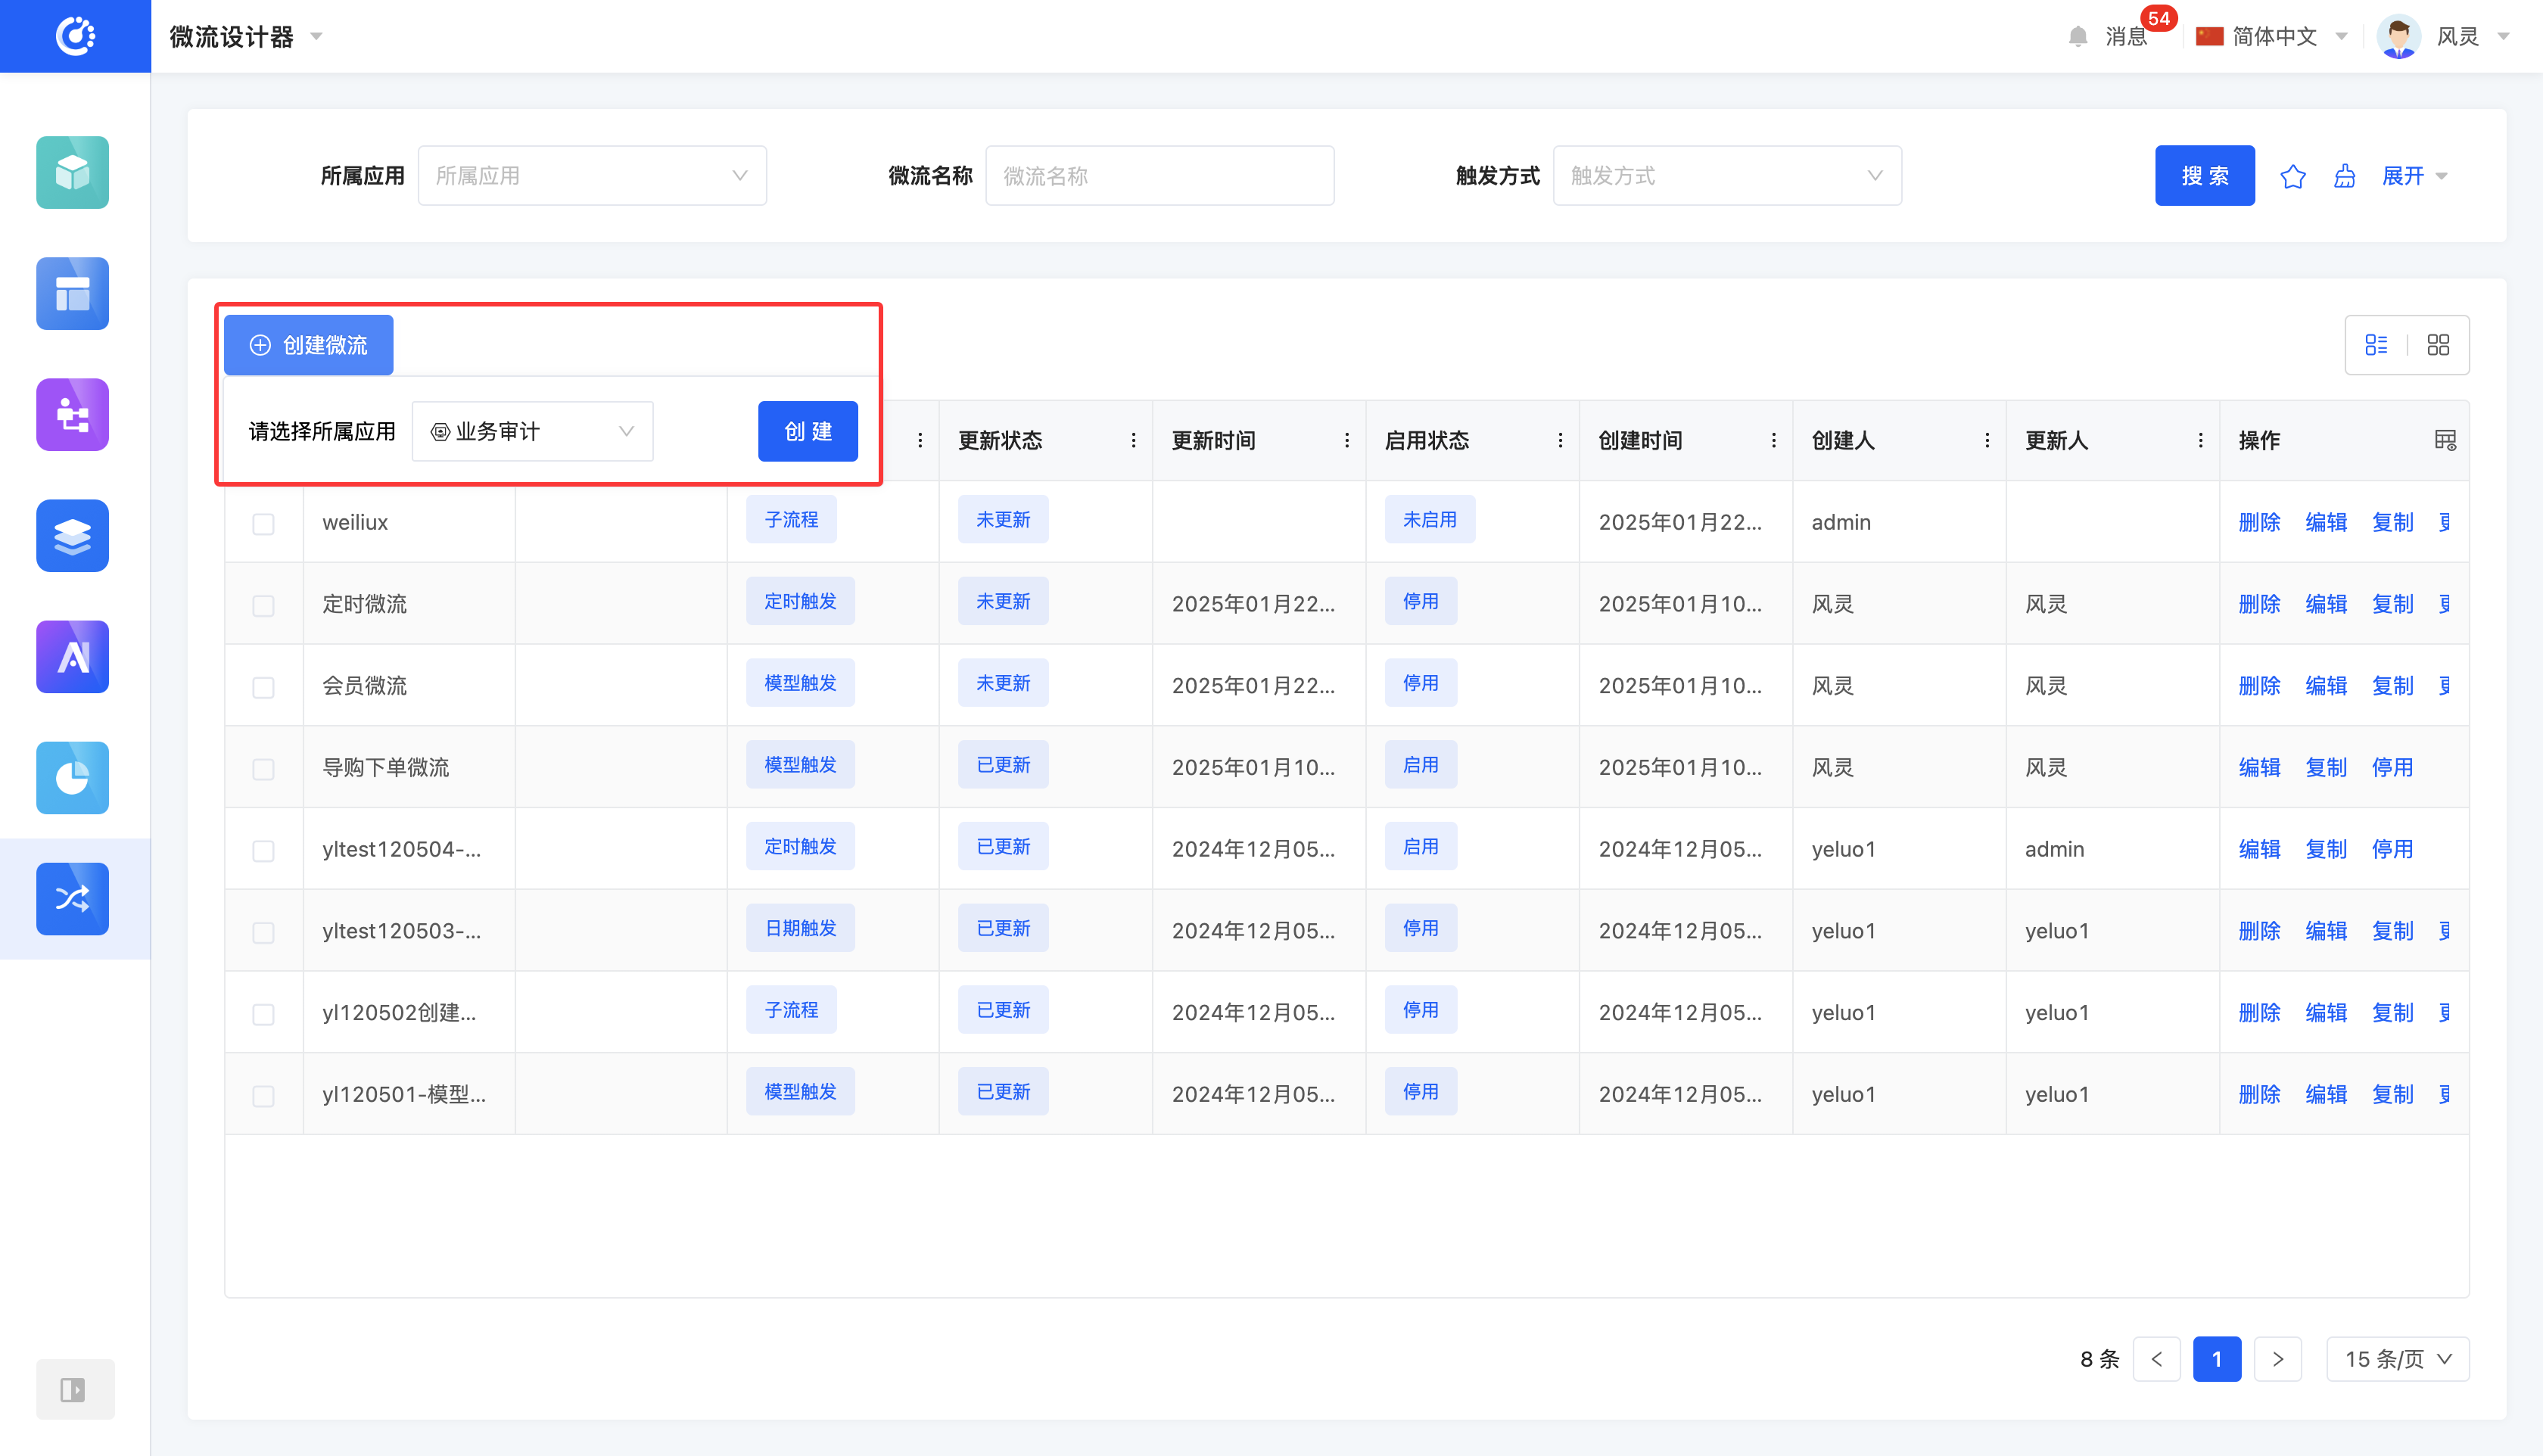Open the 触发方式 filter dropdown
2543x1456 pixels.
click(x=1726, y=176)
